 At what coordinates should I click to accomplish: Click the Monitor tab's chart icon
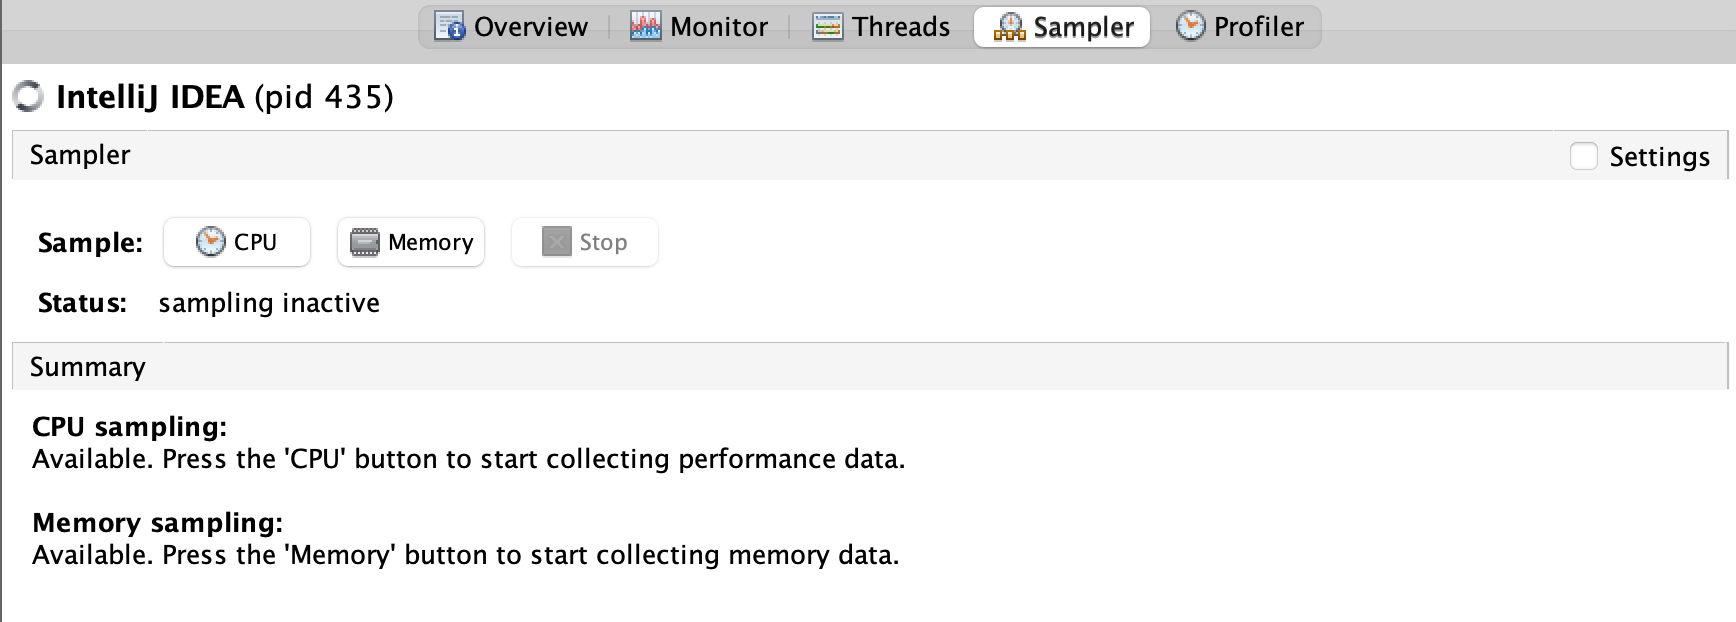tap(645, 26)
